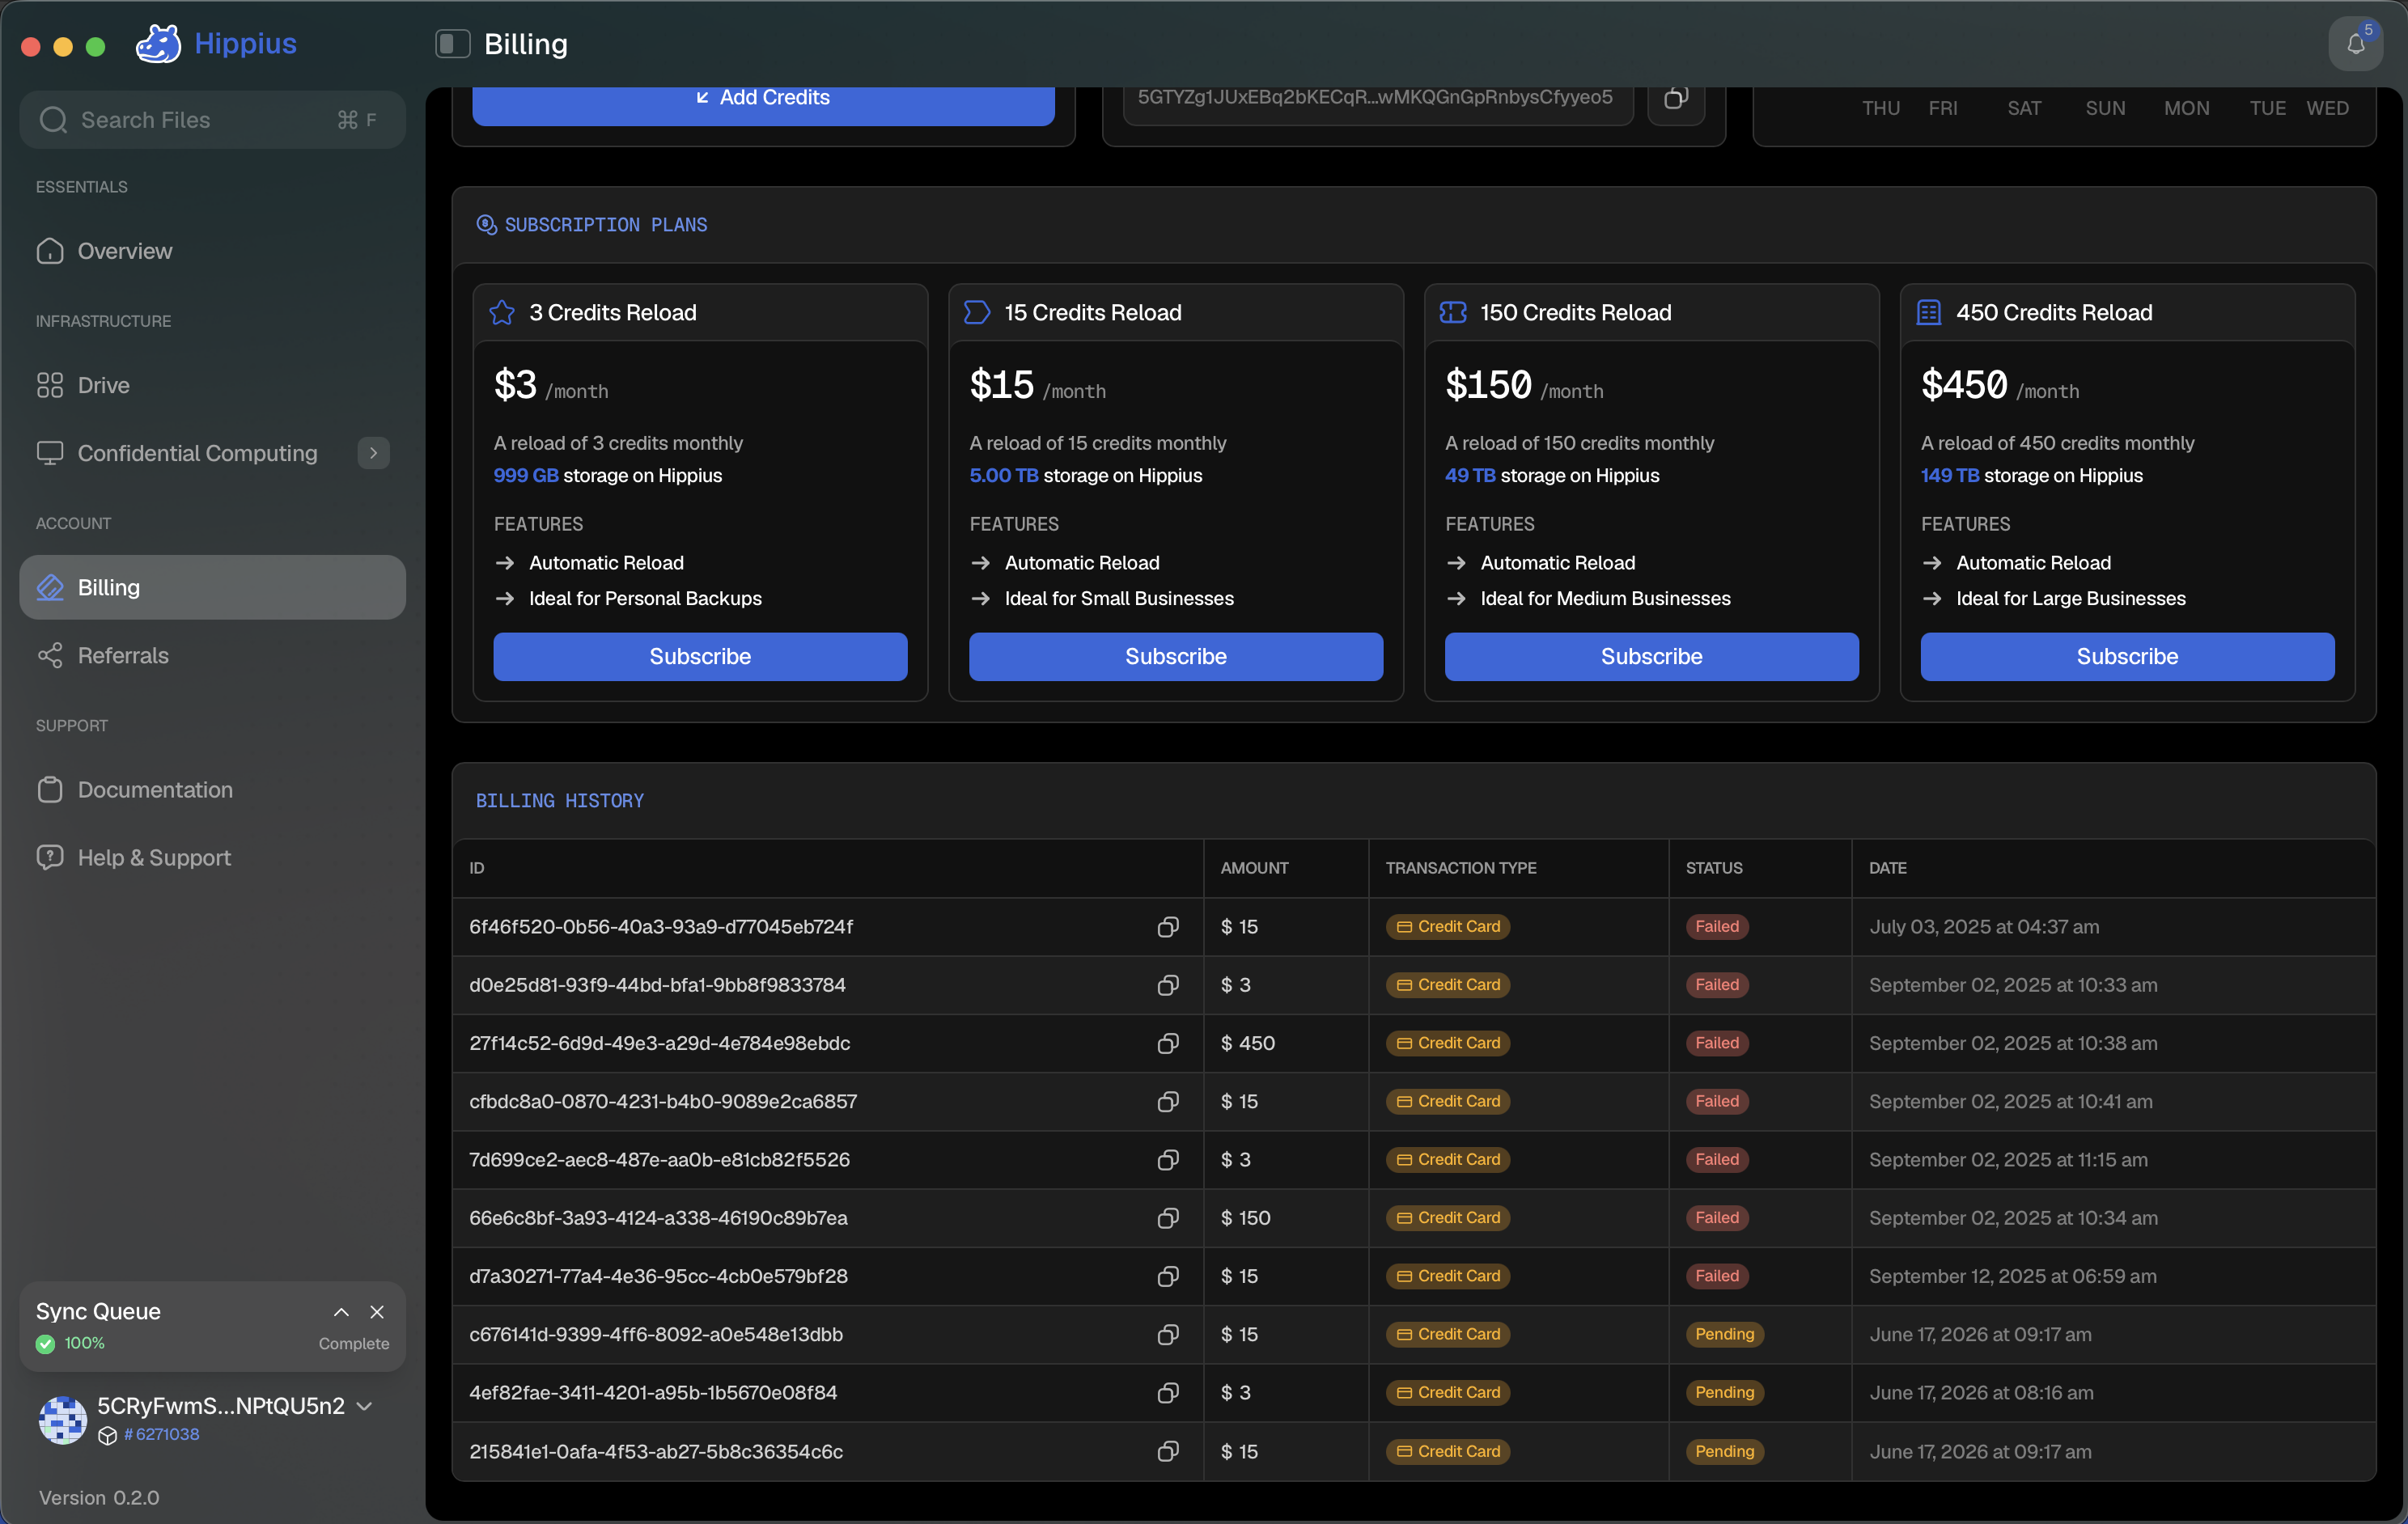
Task: Click the ID column header
Action: point(477,868)
